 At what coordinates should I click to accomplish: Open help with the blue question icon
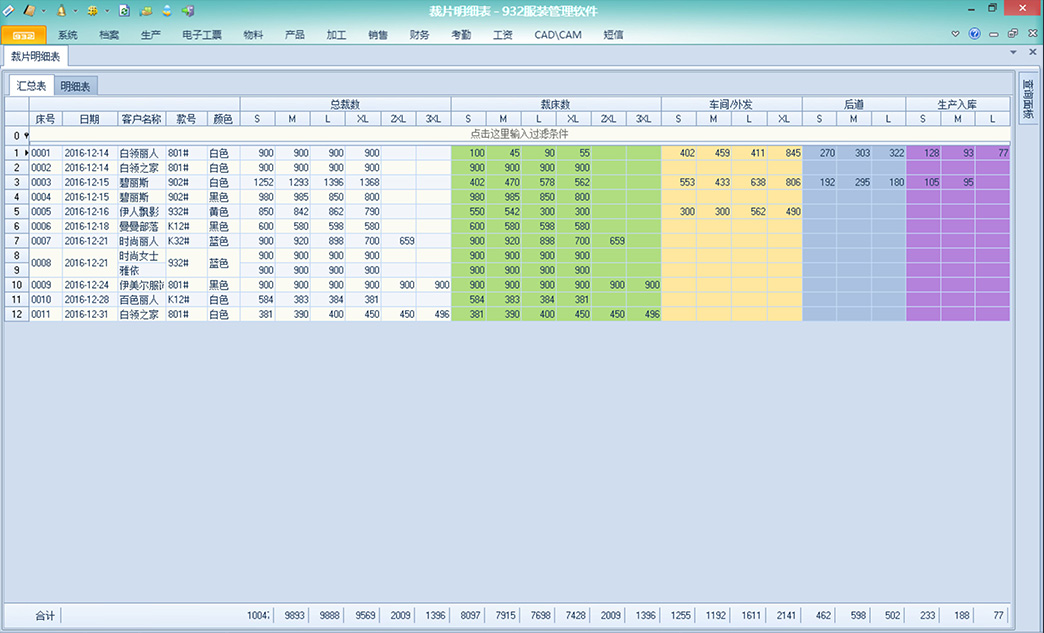coord(974,34)
